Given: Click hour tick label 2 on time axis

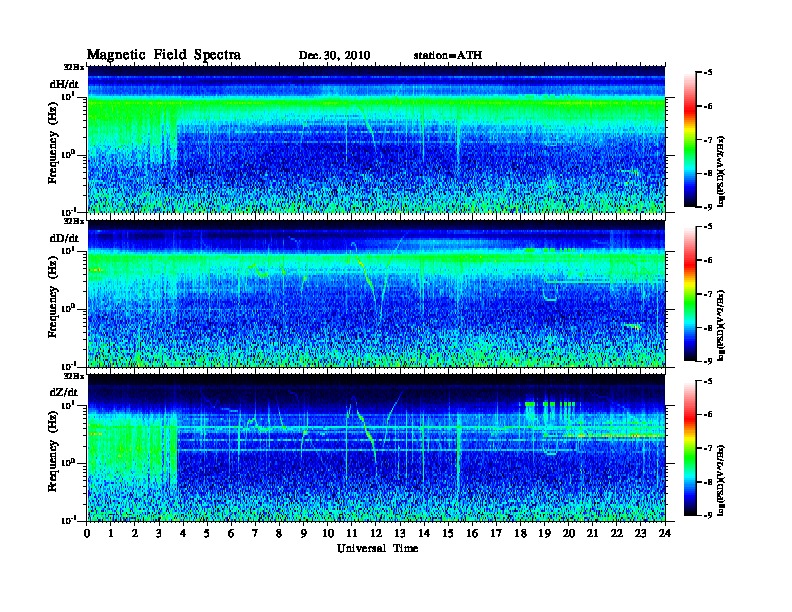Looking at the screenshot, I should click(135, 533).
